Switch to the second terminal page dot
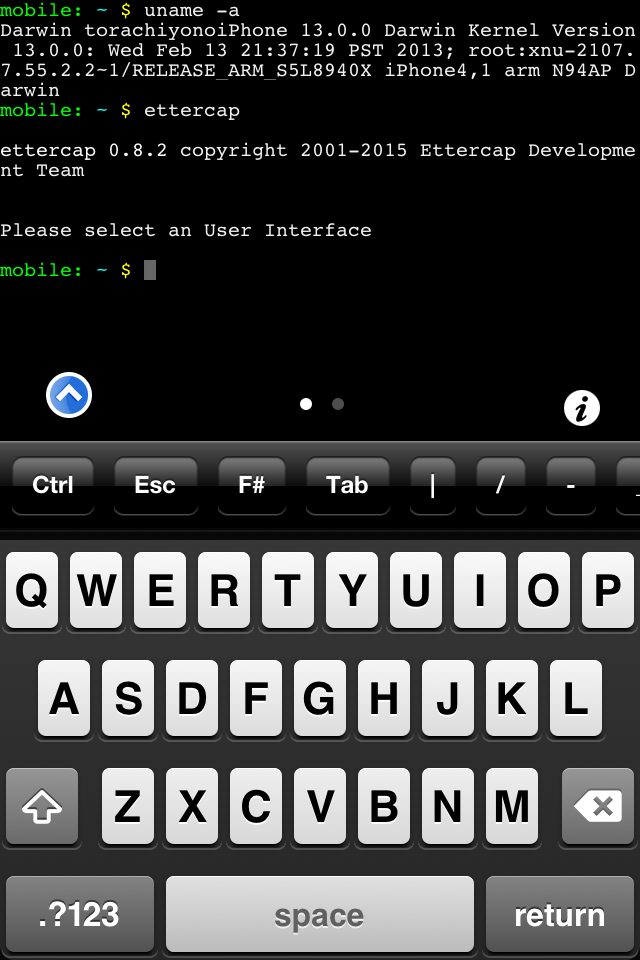The image size is (640, 960). [337, 404]
